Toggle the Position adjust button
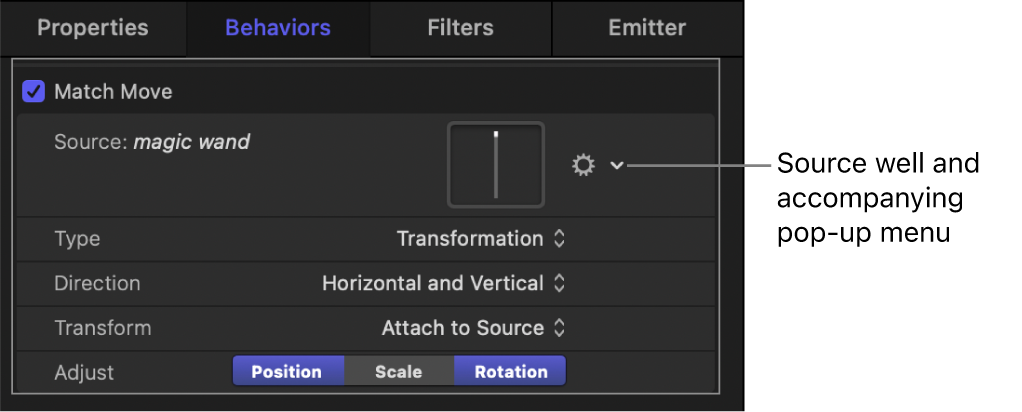 [287, 372]
